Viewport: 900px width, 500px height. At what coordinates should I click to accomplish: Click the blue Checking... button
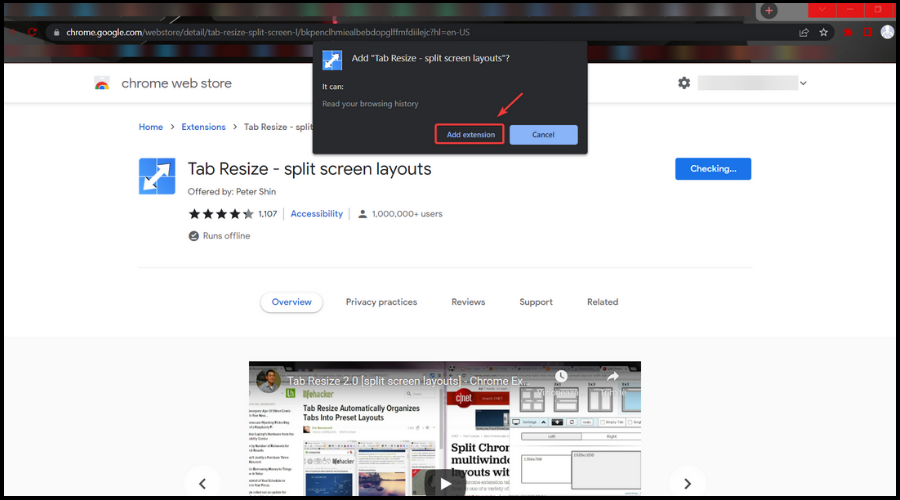[x=713, y=169]
